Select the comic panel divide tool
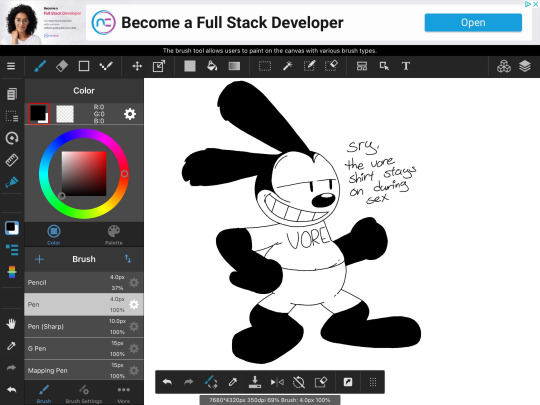The image size is (540, 405). [x=362, y=66]
